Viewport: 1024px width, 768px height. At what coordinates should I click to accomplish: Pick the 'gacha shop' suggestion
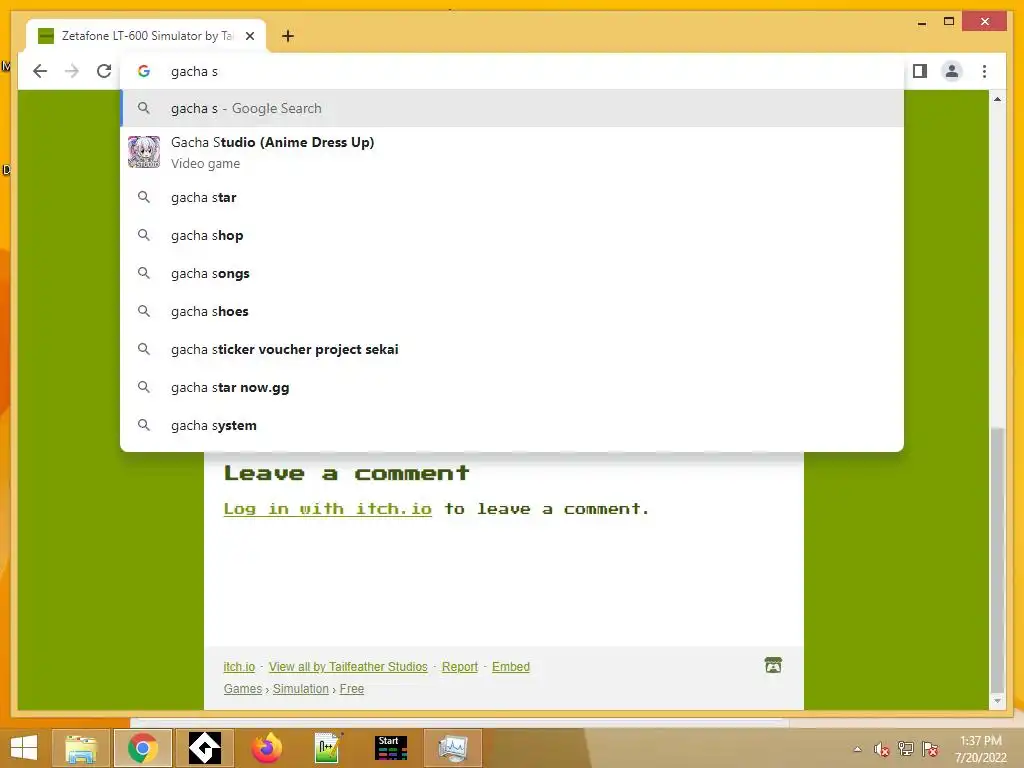pyautogui.click(x=512, y=235)
